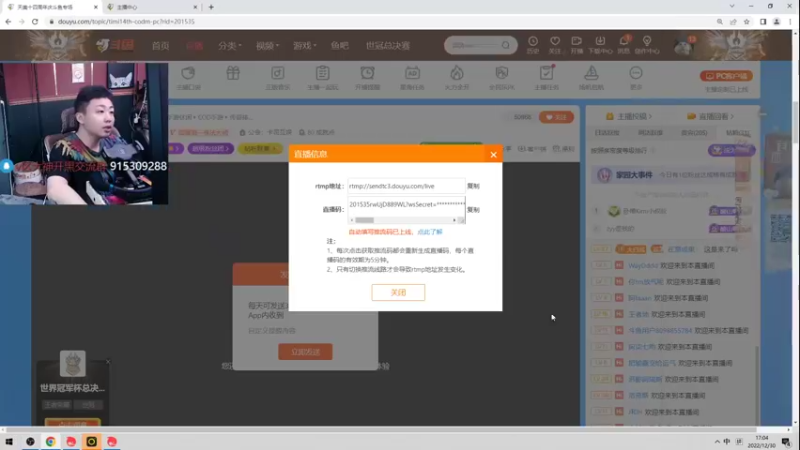Click the stream key scrollbar right arrow

(454, 220)
